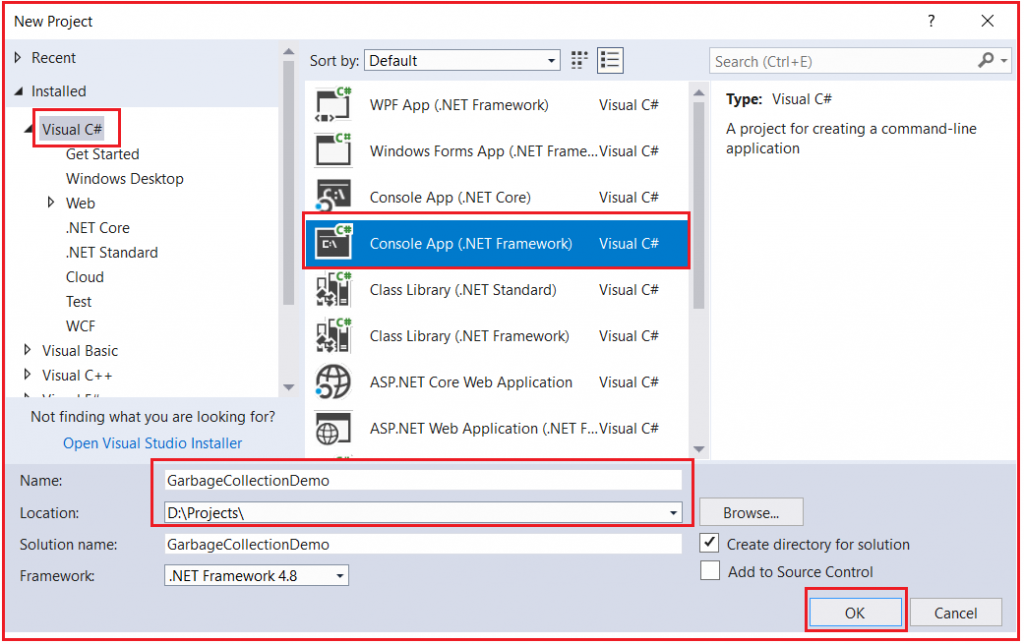Screen dimensions: 1024x644
Task: Select the Windows Forms App template icon
Action: [x=333, y=151]
